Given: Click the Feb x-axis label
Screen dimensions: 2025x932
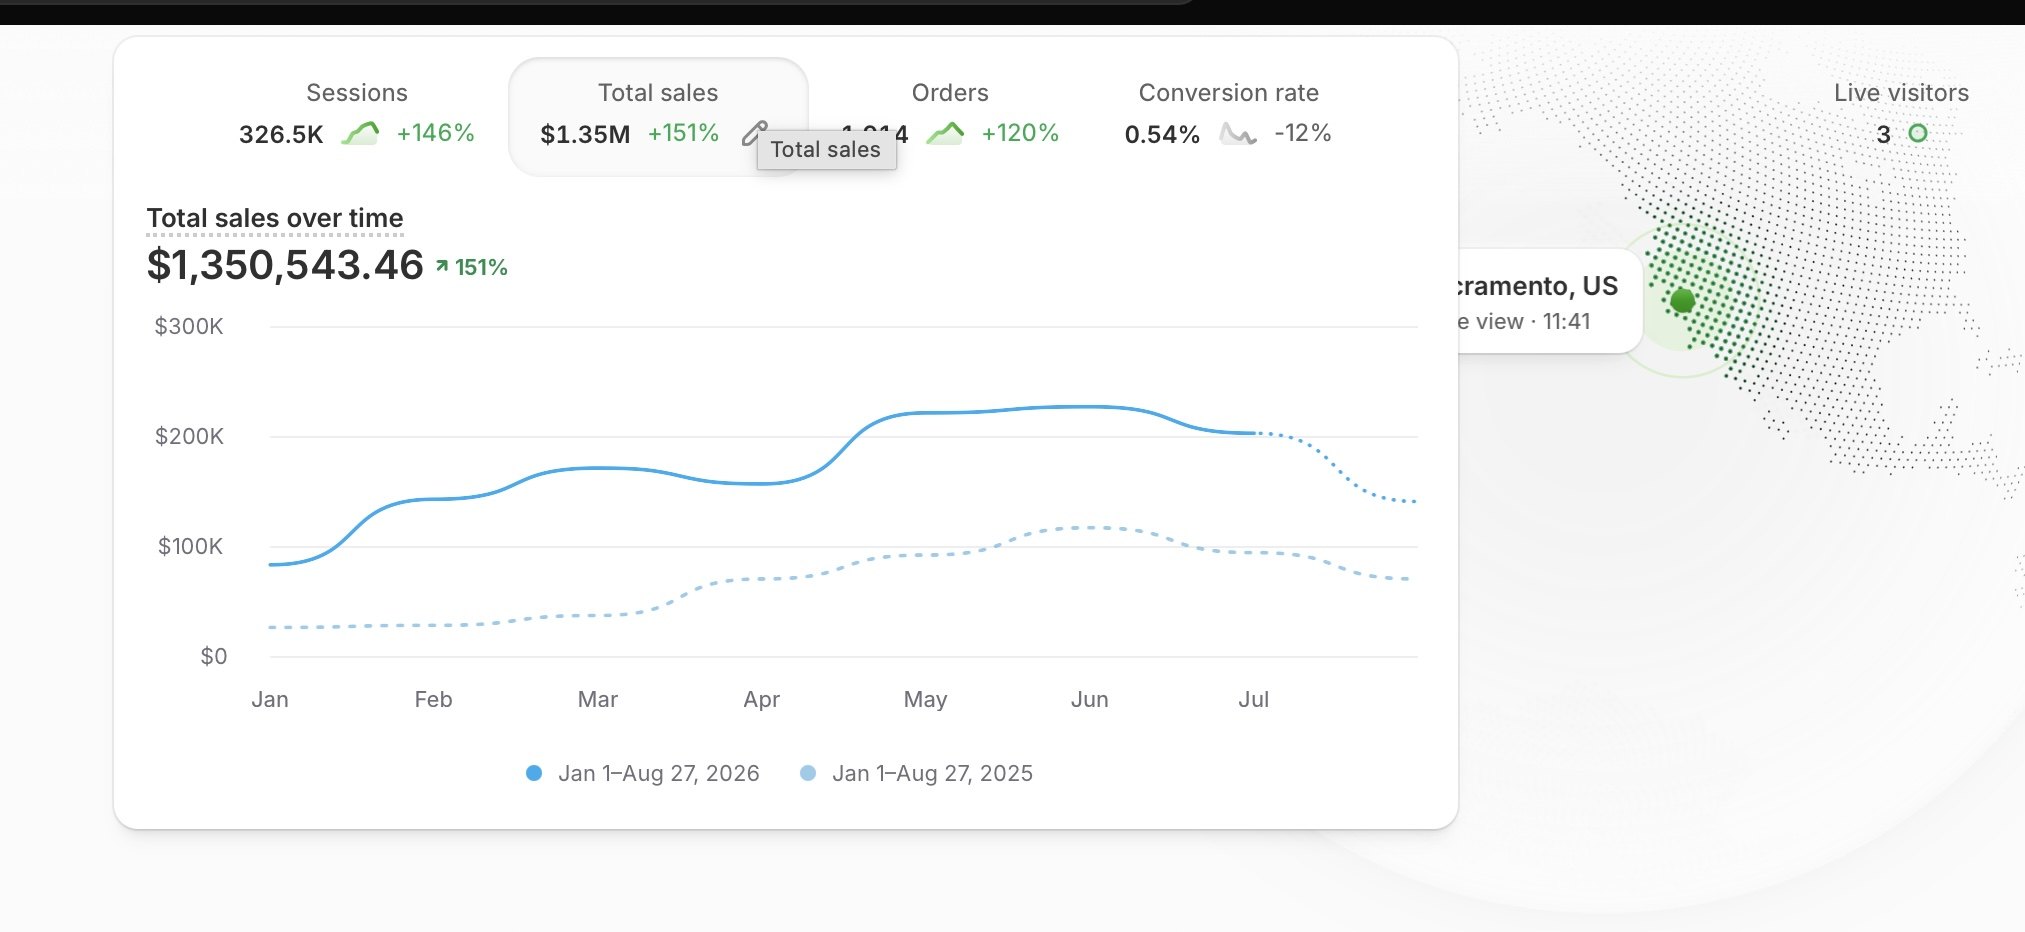Looking at the screenshot, I should tap(434, 699).
